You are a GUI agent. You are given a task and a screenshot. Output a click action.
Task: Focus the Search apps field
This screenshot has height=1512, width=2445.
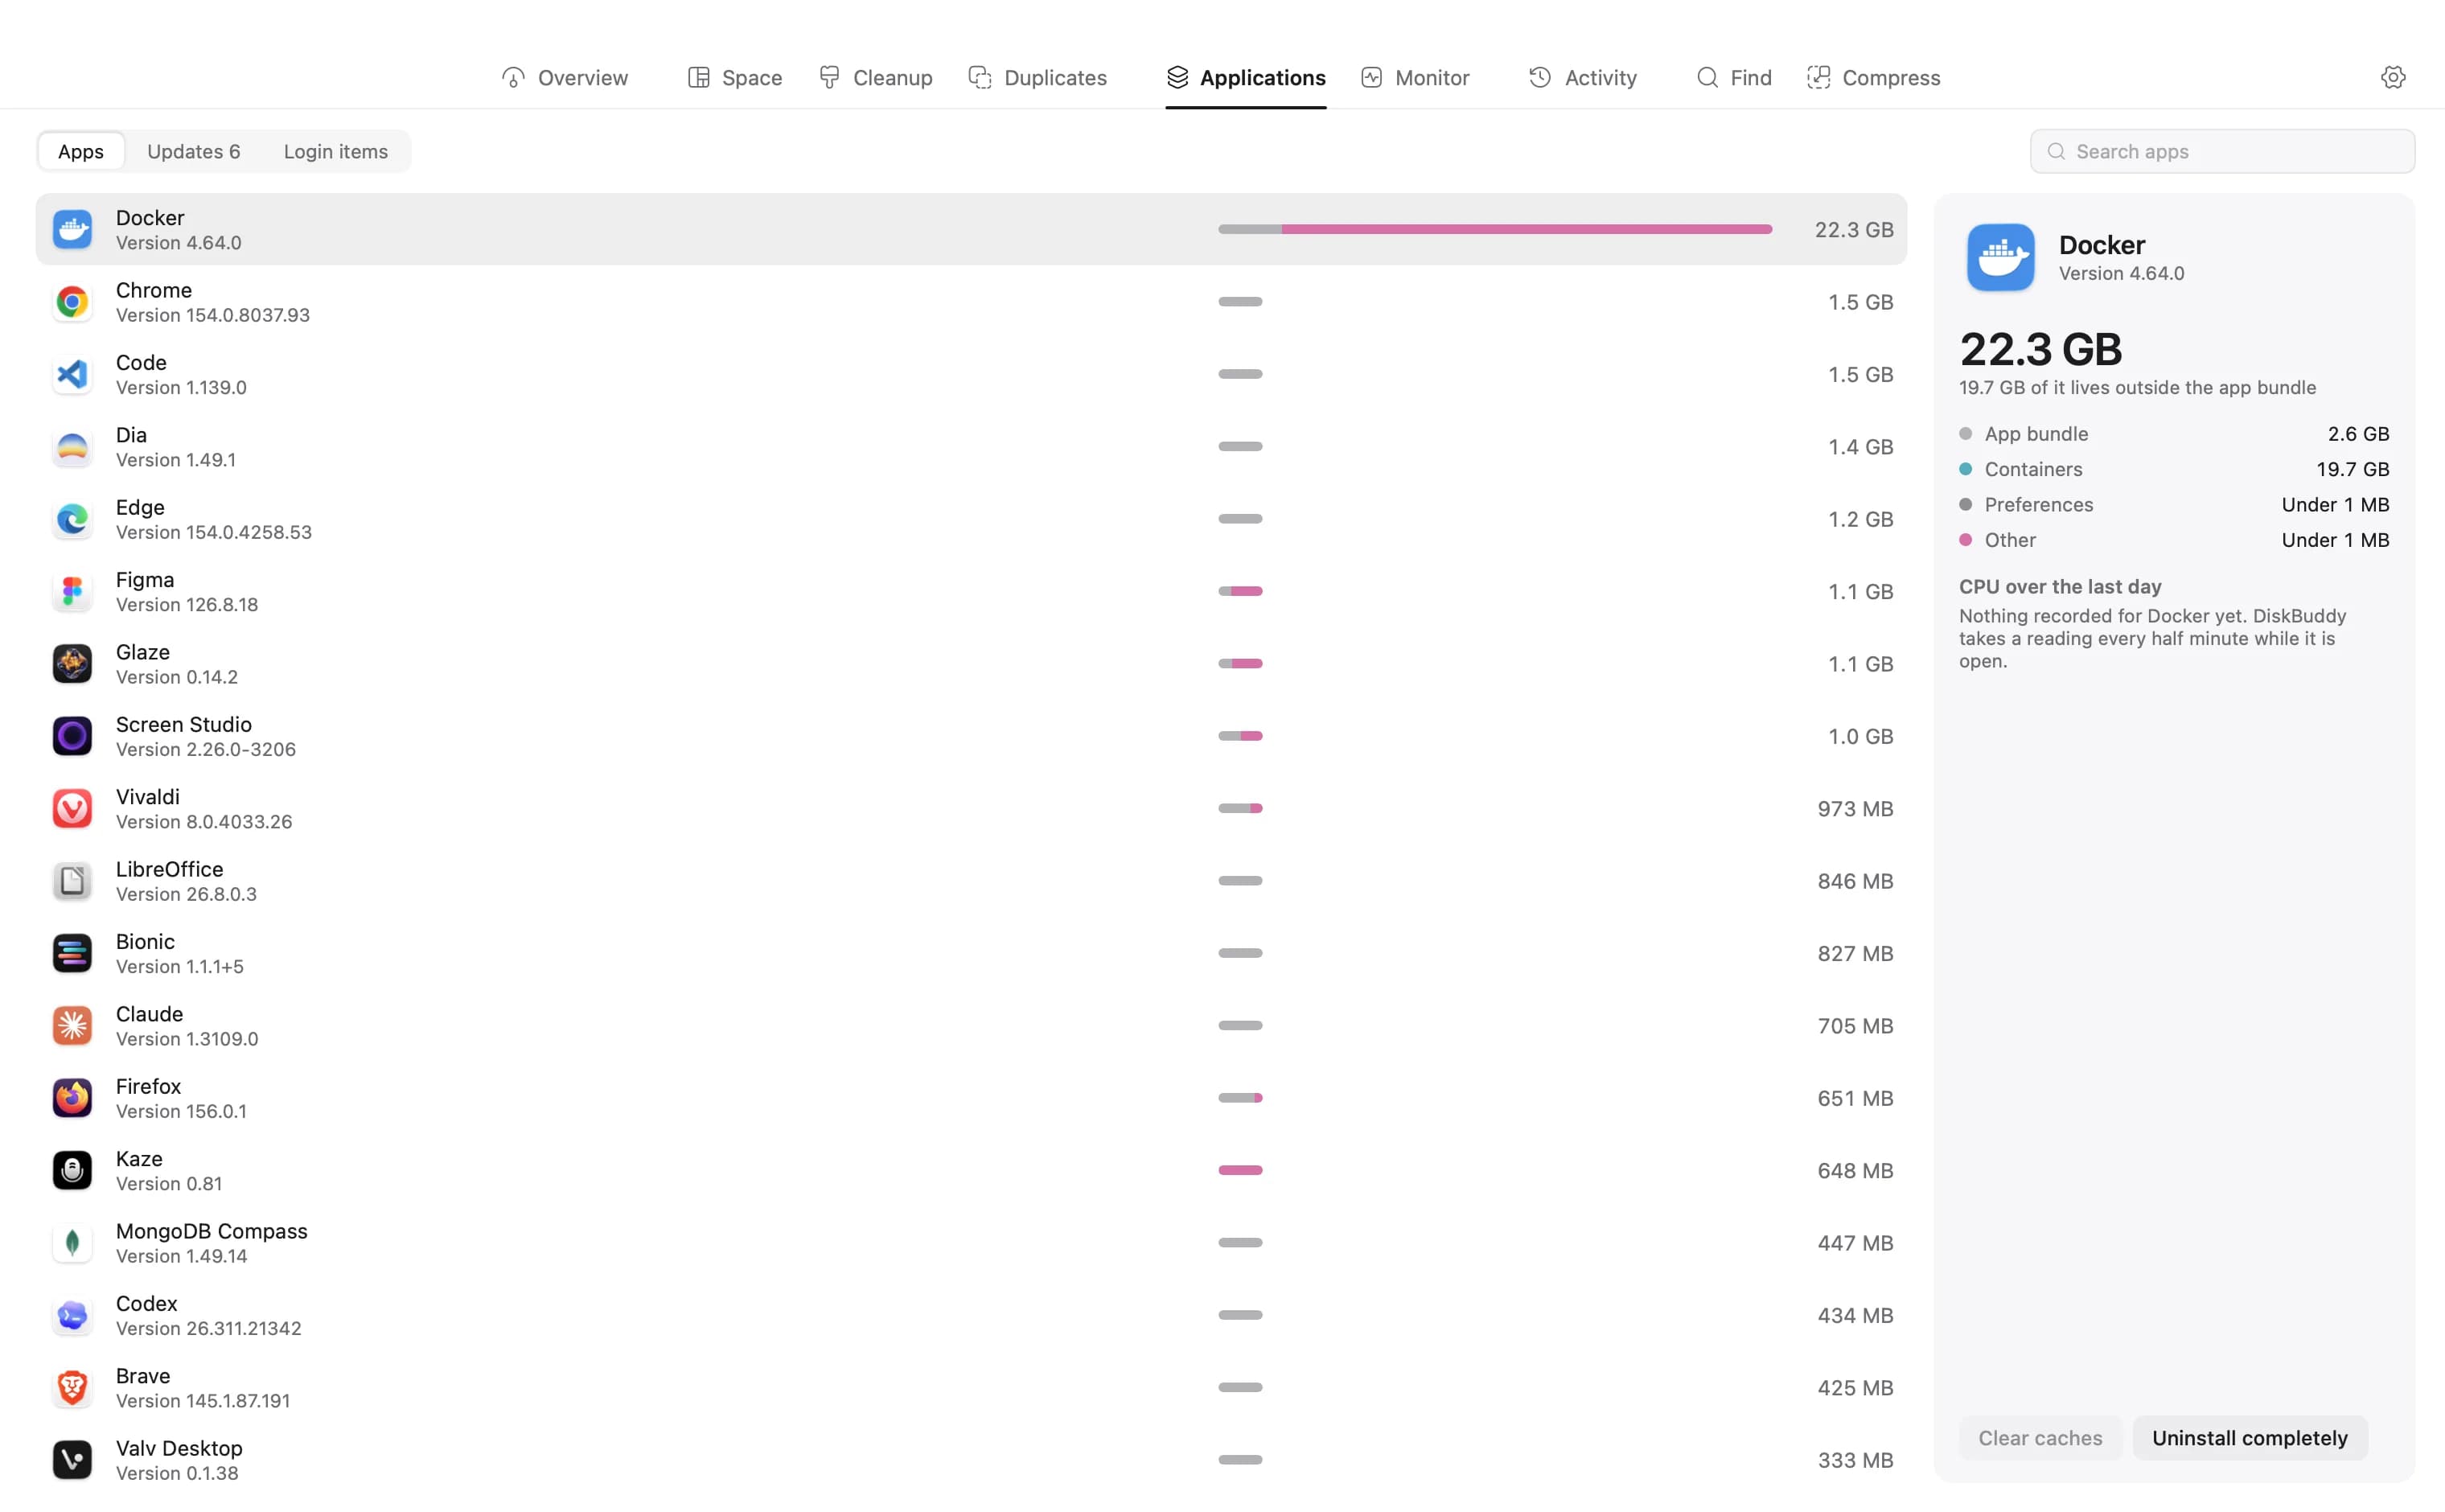tap(2222, 151)
